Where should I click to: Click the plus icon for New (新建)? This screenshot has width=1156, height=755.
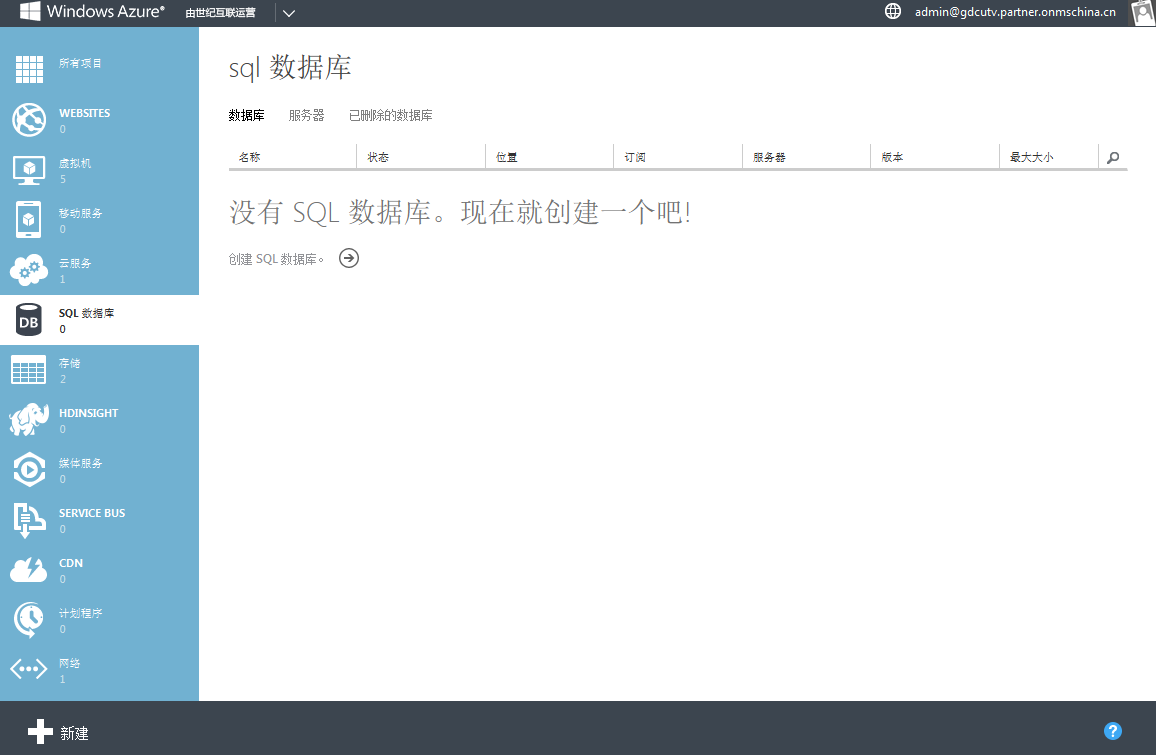coord(41,732)
